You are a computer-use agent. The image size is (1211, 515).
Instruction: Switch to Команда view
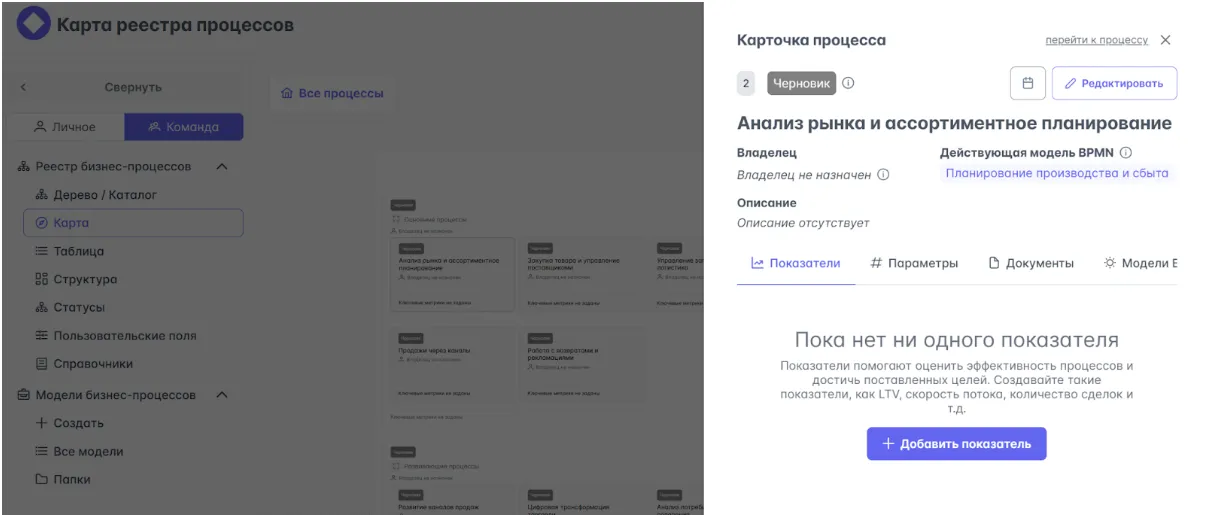click(x=183, y=127)
